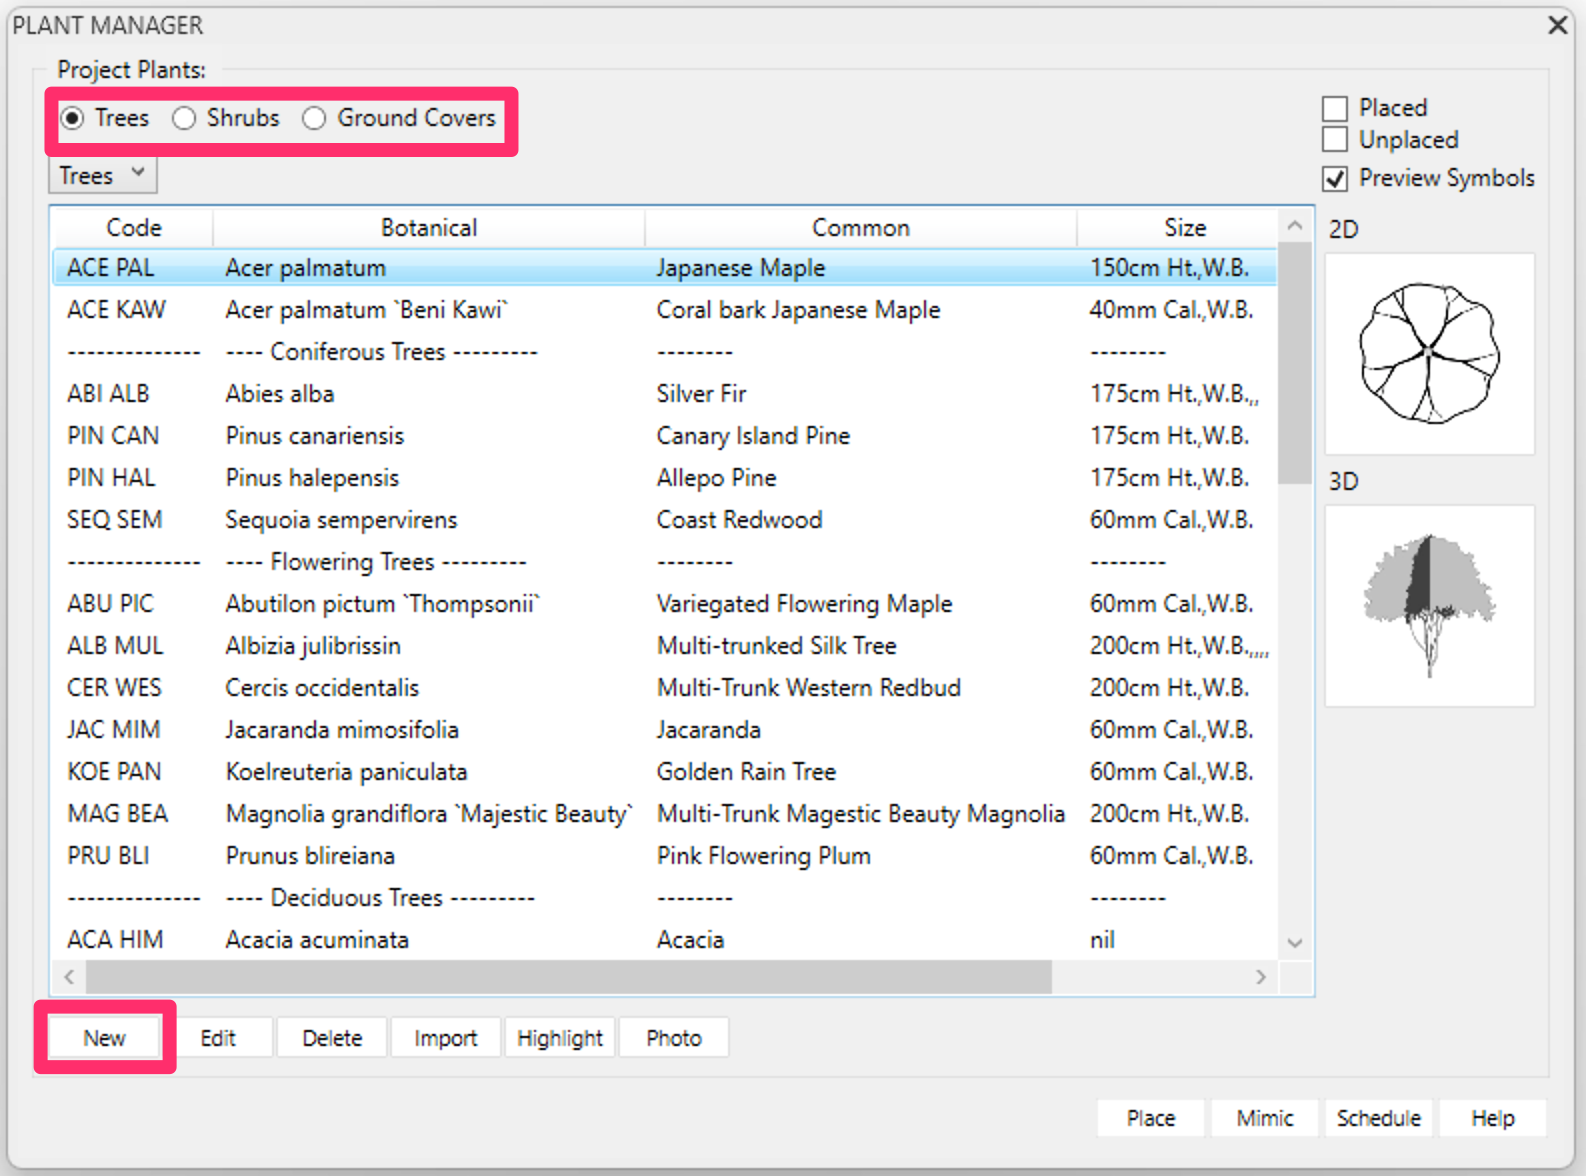This screenshot has height=1176, width=1586.
Task: Click the Import button
Action: [446, 1038]
